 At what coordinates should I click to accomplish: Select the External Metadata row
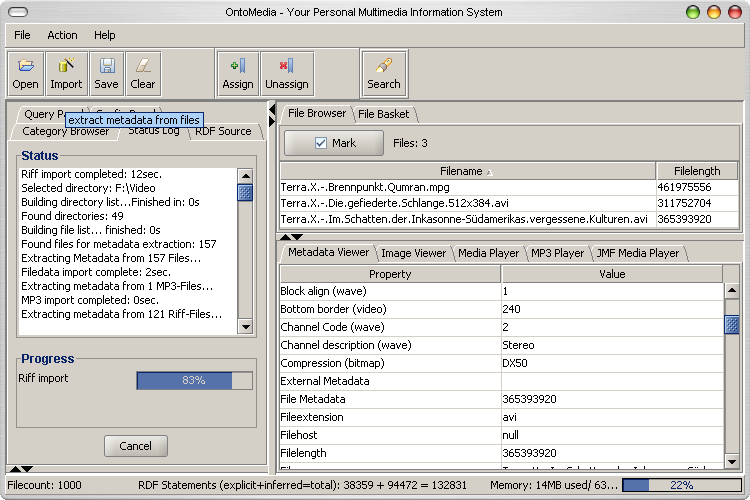501,381
